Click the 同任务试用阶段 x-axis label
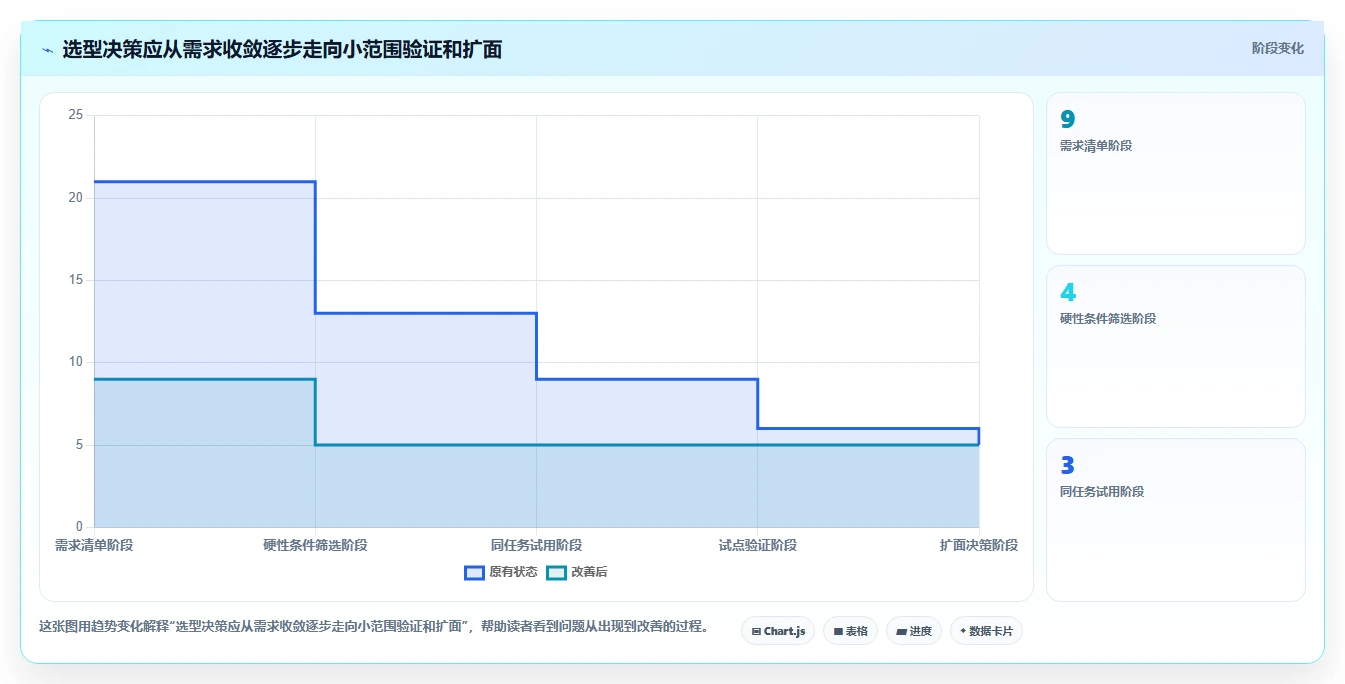This screenshot has width=1345, height=684. 536,545
